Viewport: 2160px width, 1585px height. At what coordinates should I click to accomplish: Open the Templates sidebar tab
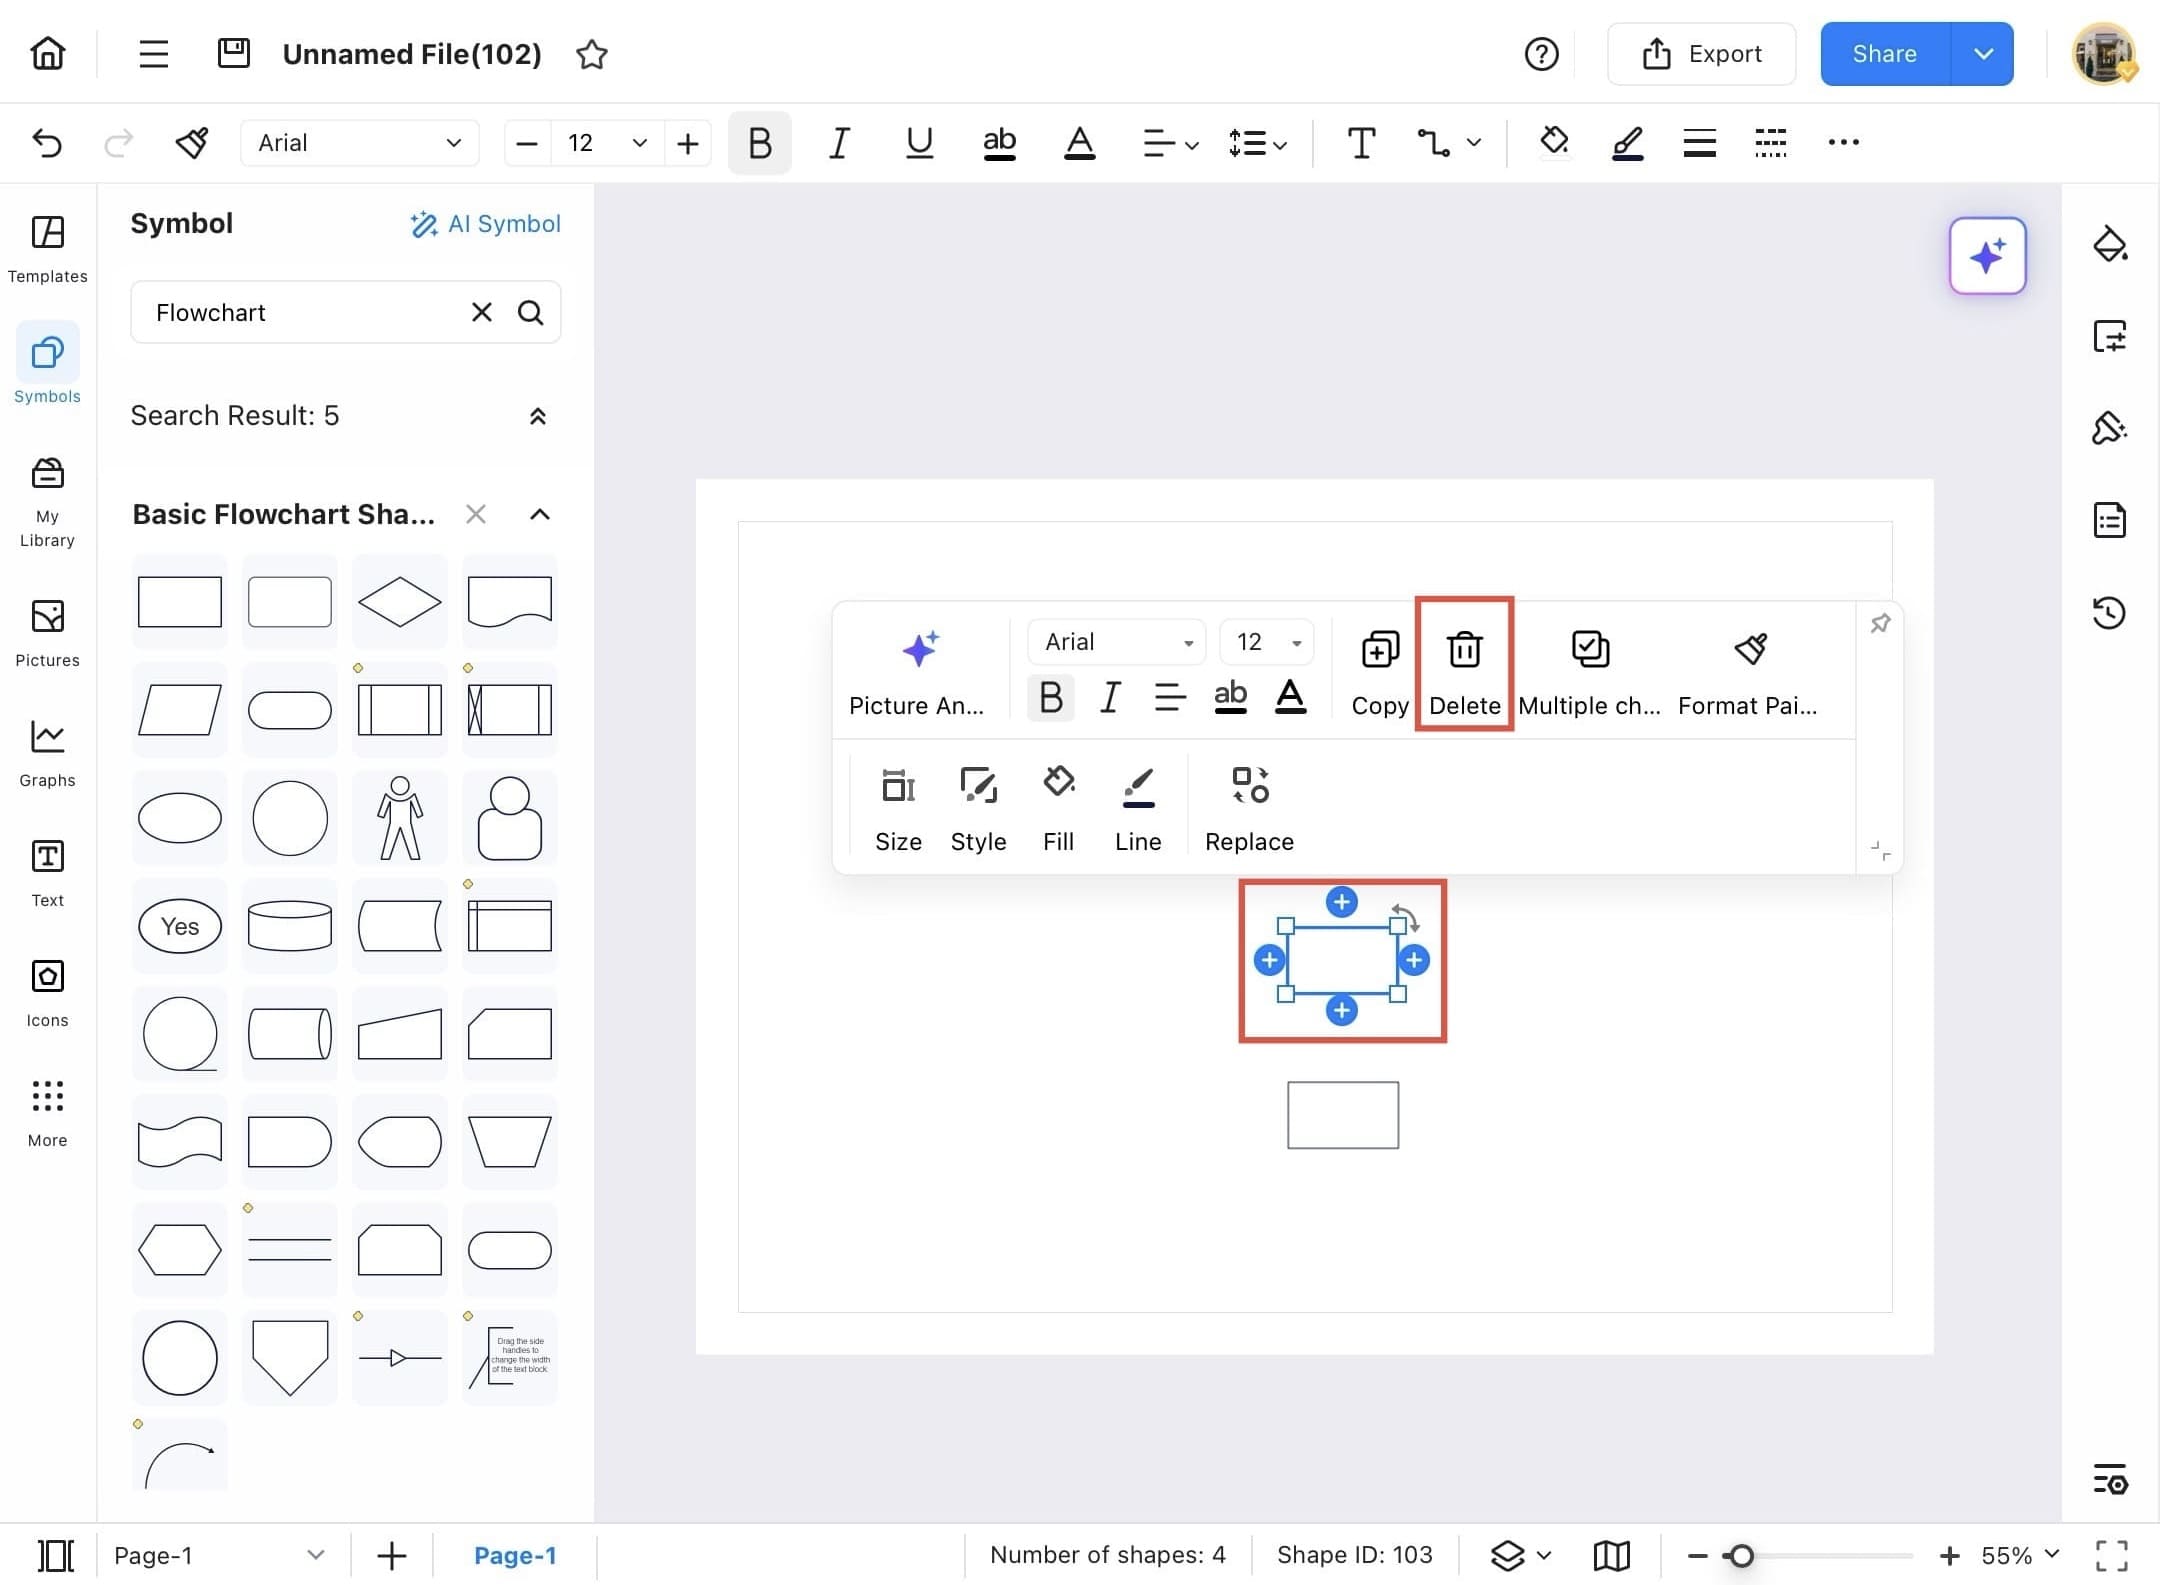[47, 249]
